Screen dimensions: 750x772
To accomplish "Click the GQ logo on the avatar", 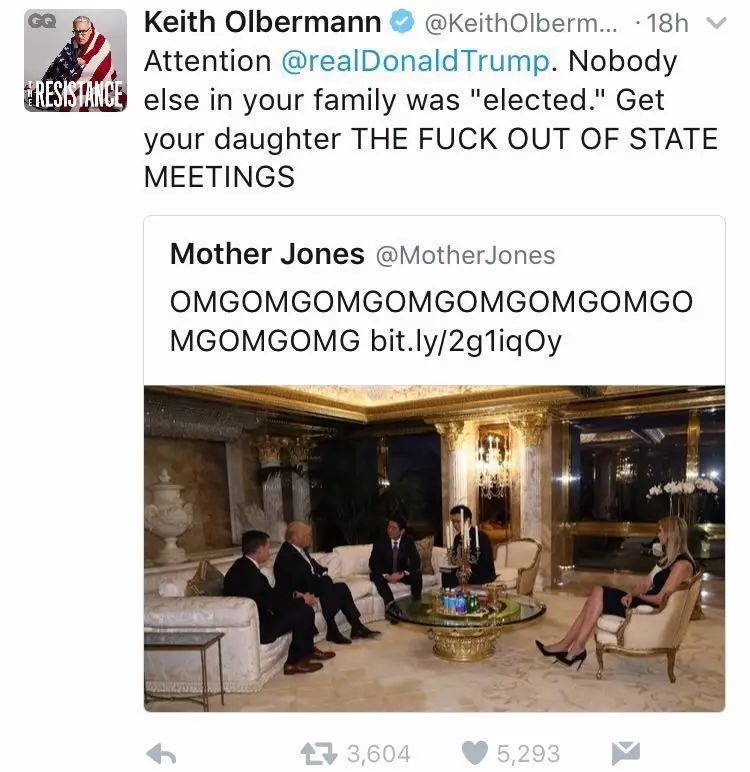I will (x=41, y=21).
